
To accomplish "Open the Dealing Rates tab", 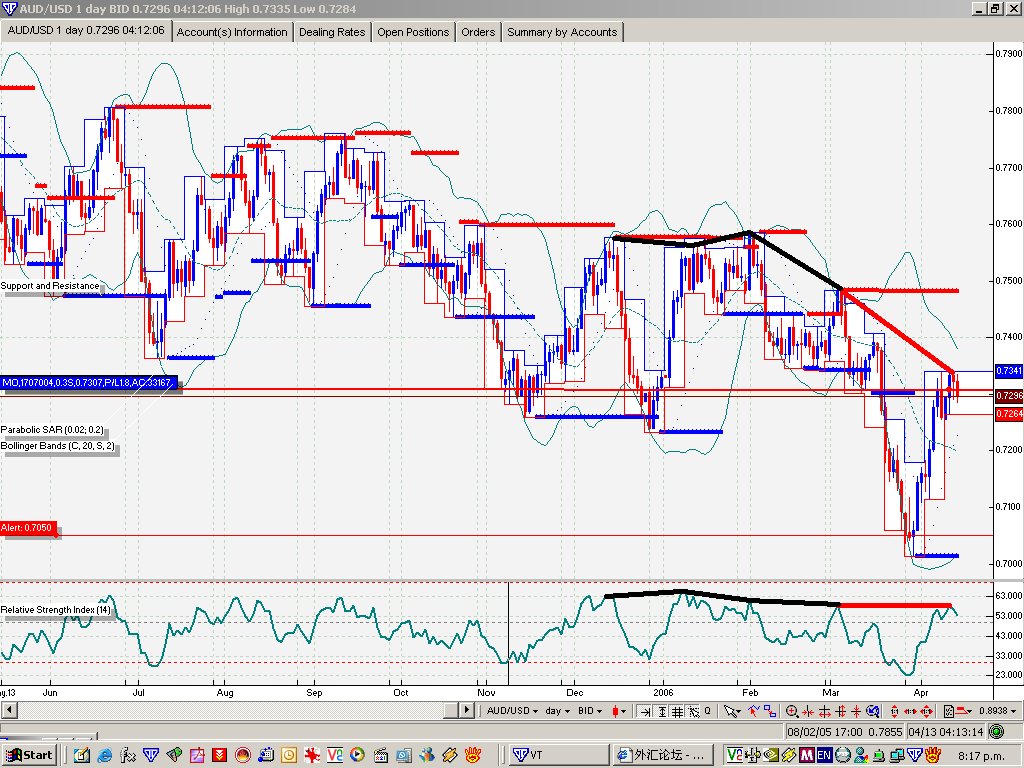I will click(332, 32).
